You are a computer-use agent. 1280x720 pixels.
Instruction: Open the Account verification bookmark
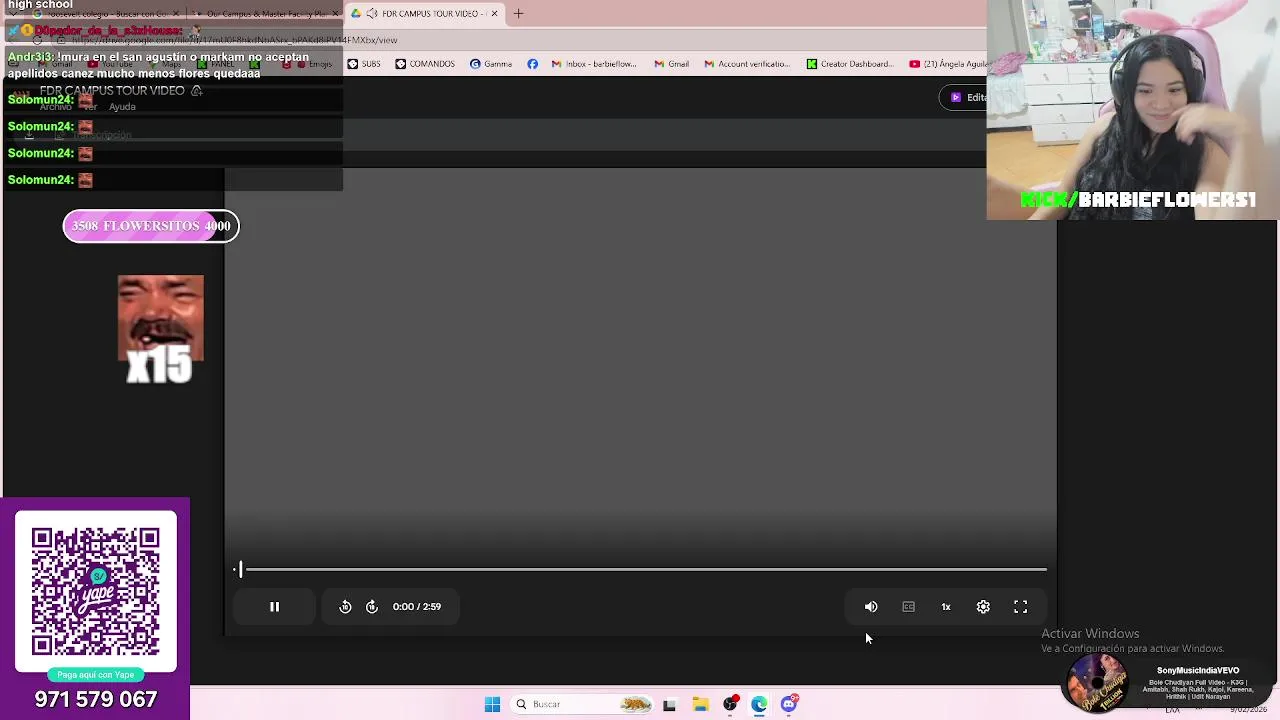[747, 64]
